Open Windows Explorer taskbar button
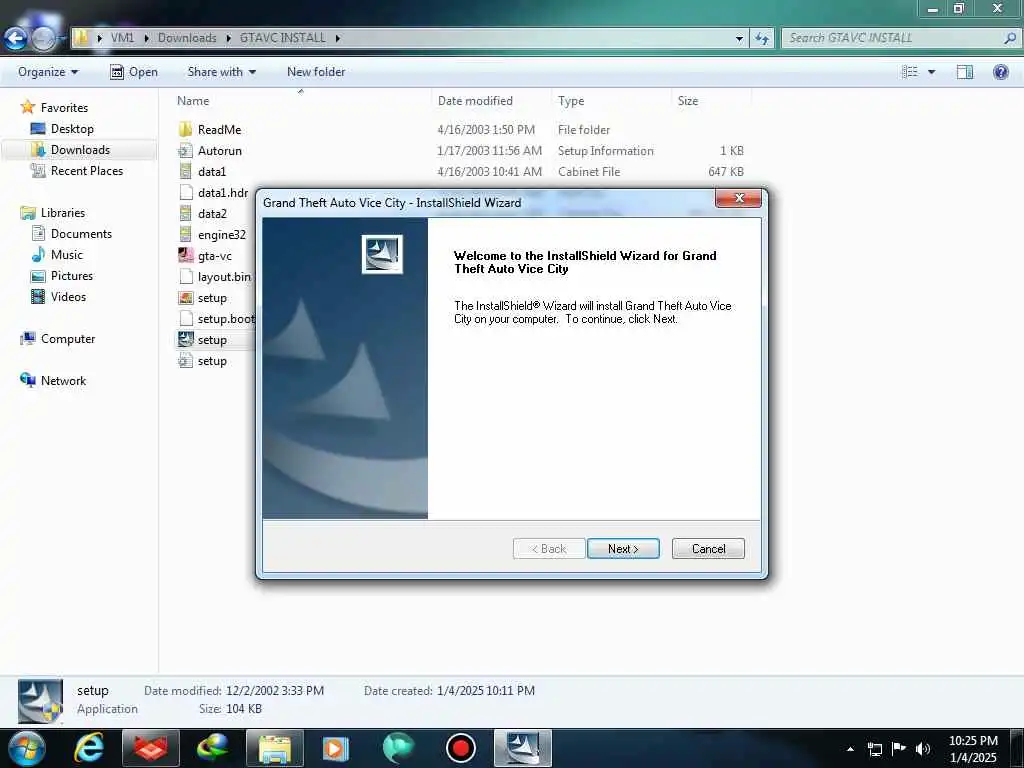The image size is (1024, 768). coord(274,748)
